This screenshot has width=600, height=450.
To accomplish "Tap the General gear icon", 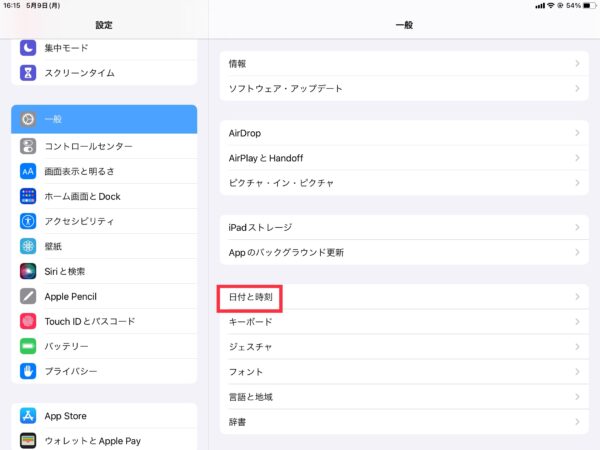I will coord(28,119).
